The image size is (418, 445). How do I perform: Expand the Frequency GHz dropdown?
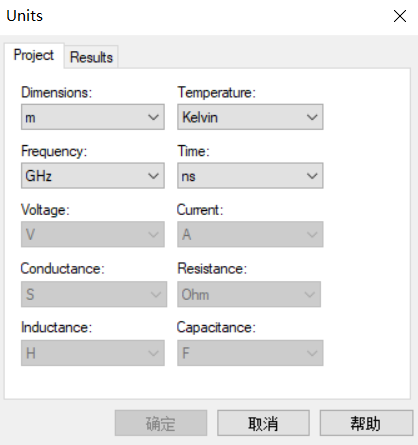coord(93,176)
